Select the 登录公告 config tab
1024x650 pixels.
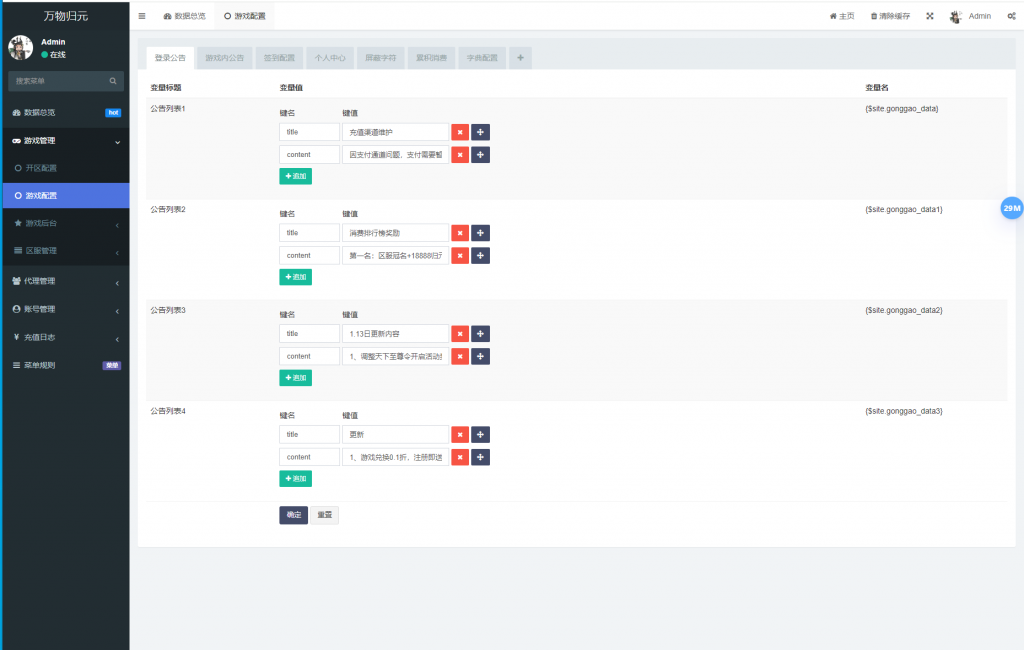(170, 58)
